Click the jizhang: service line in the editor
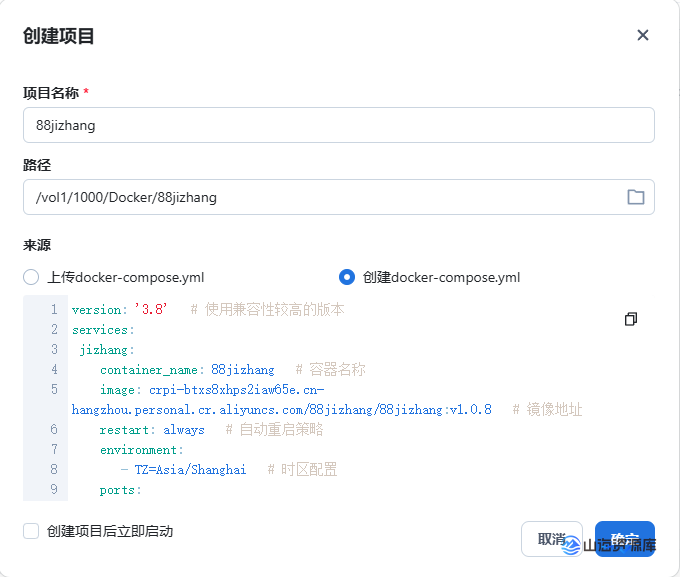Viewport: 680px width, 577px height. pyautogui.click(x=107, y=350)
